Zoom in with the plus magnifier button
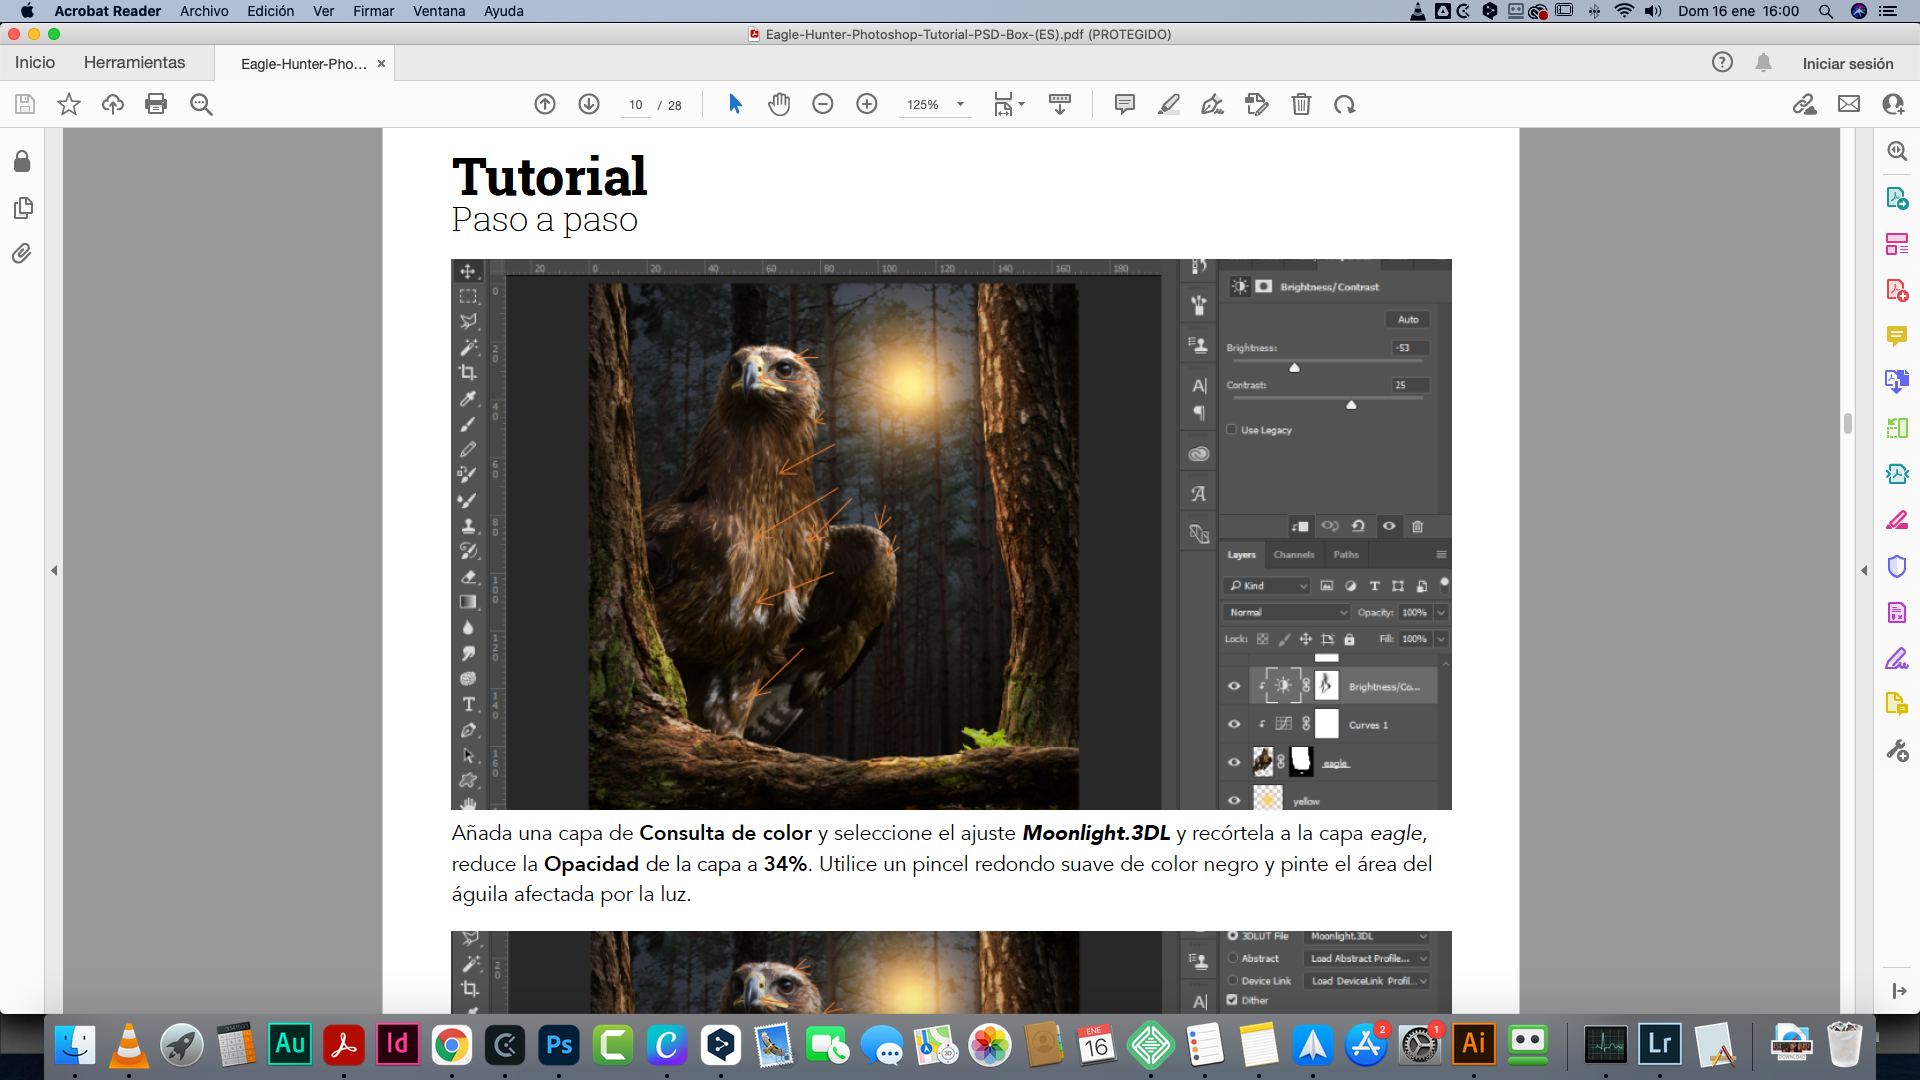1920x1080 pixels. point(867,104)
